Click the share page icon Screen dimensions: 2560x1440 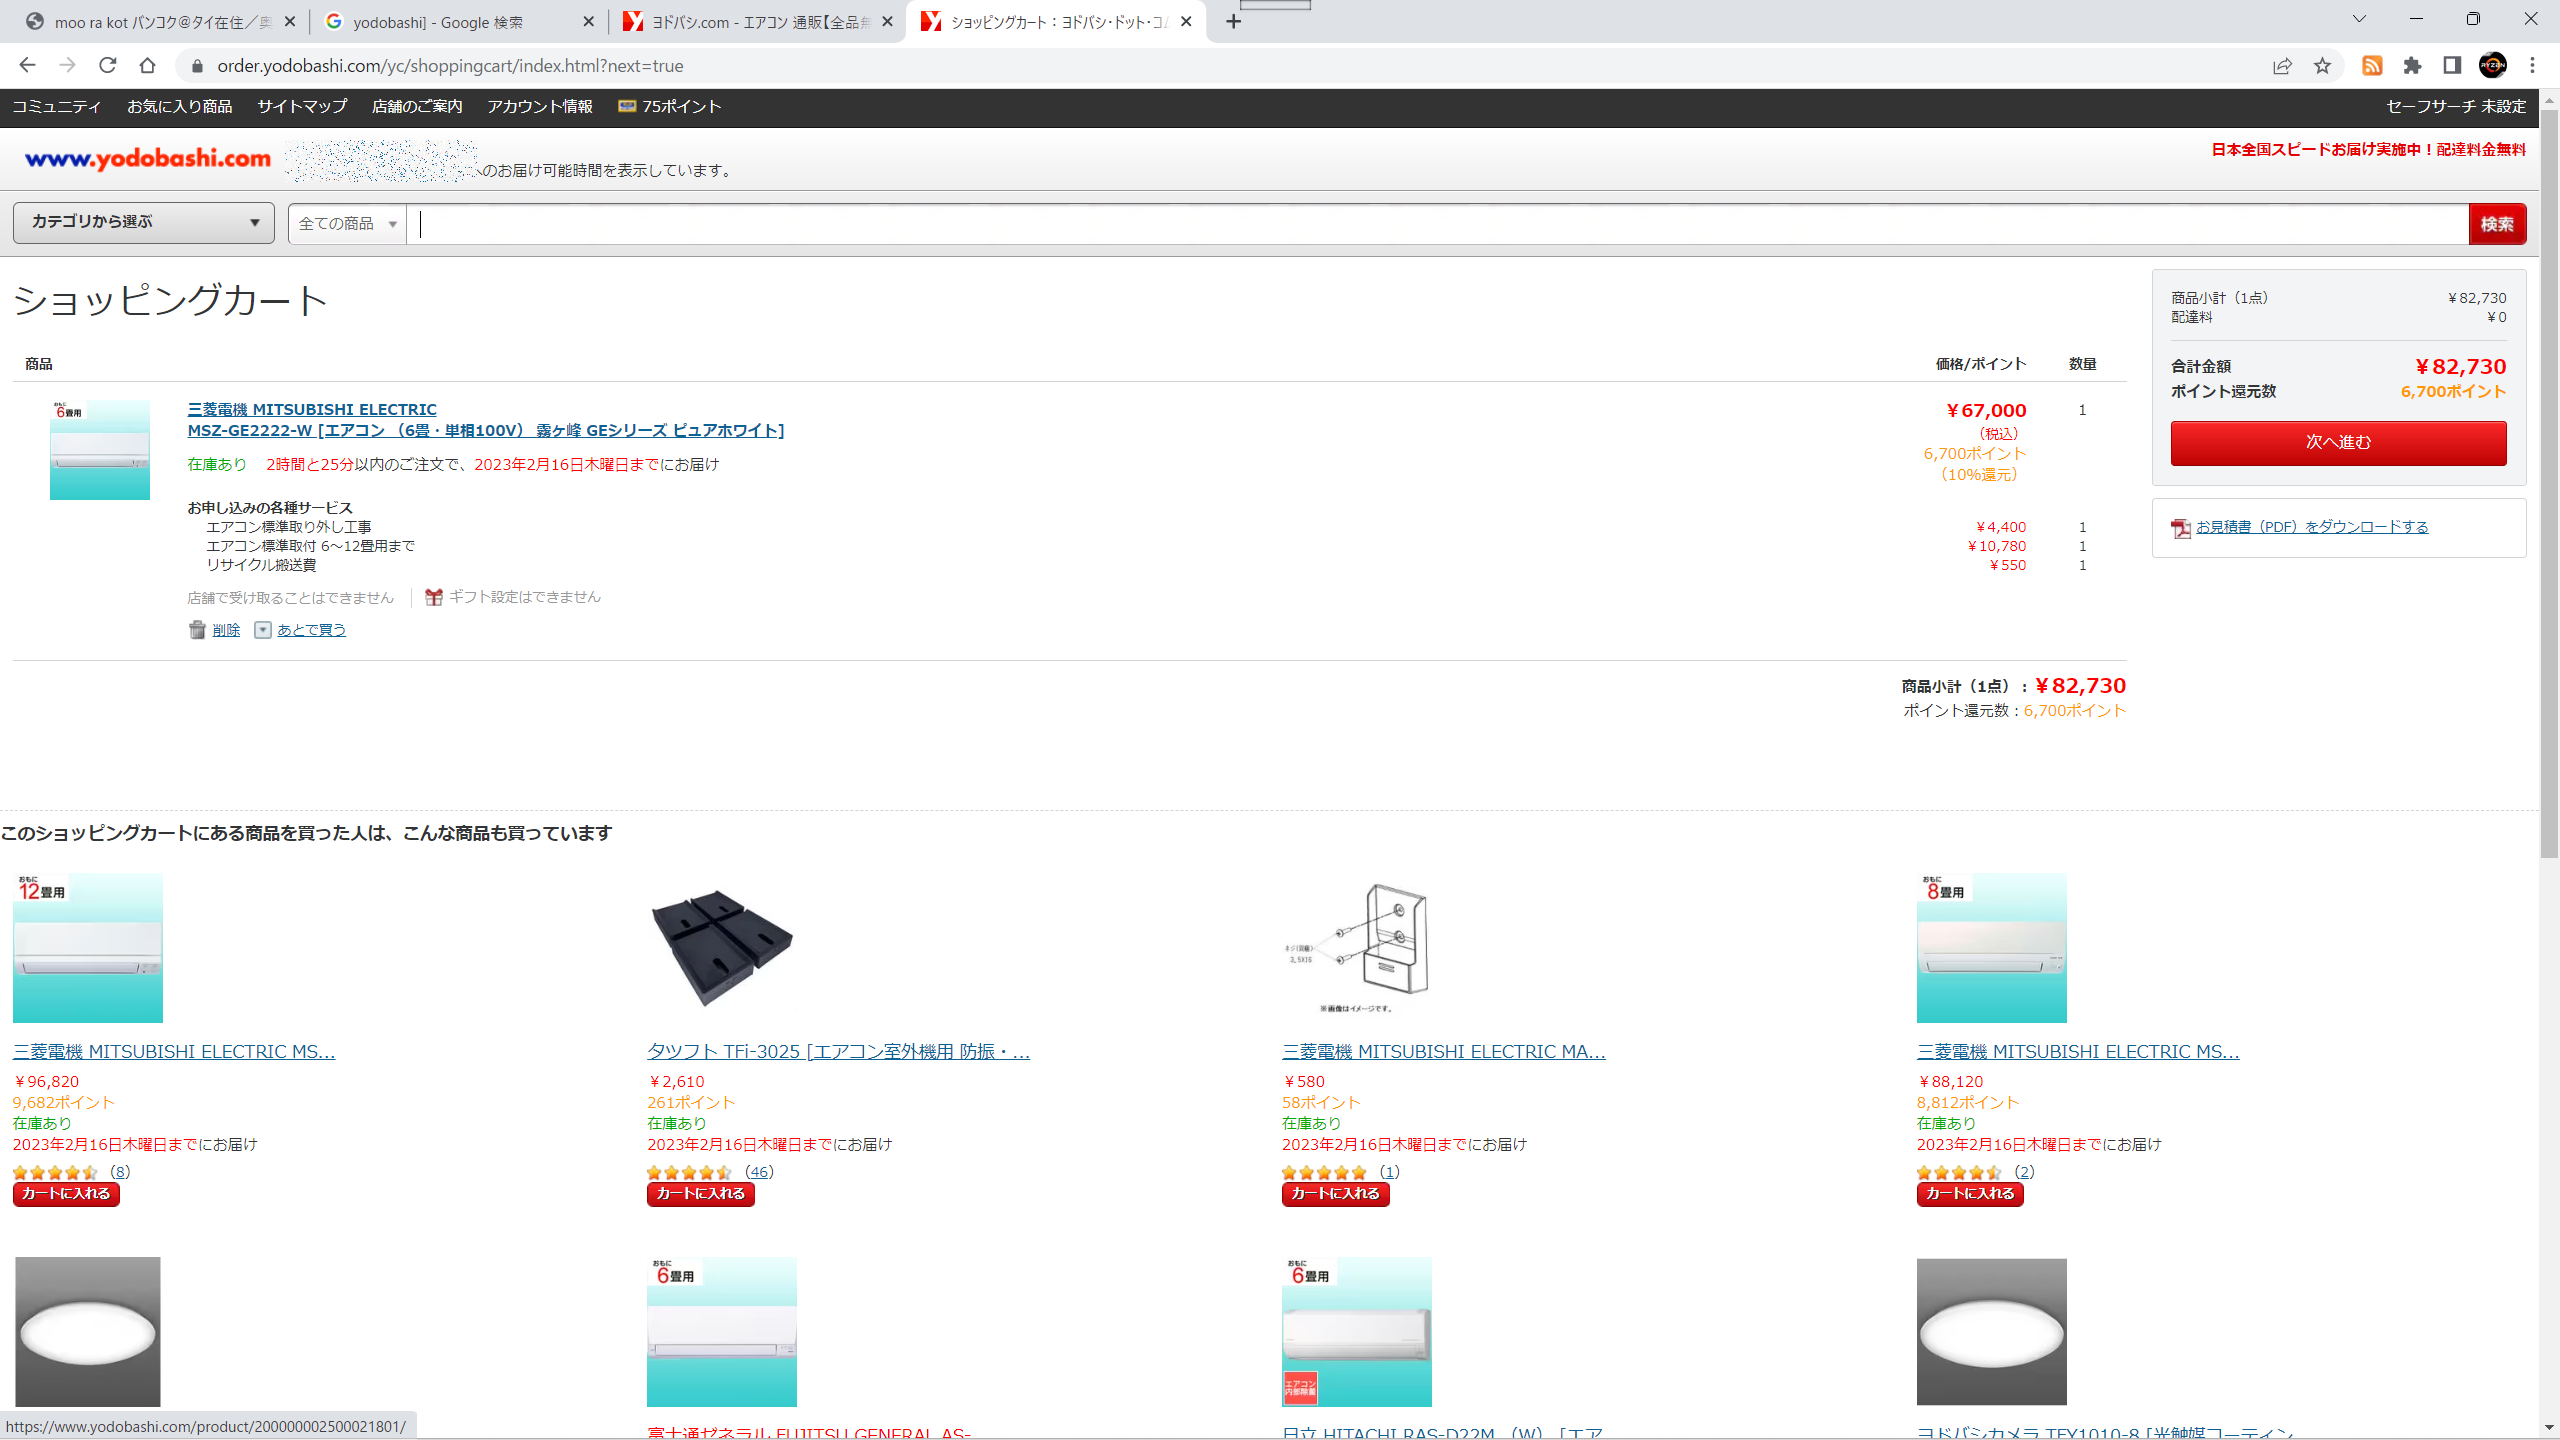[2282, 66]
